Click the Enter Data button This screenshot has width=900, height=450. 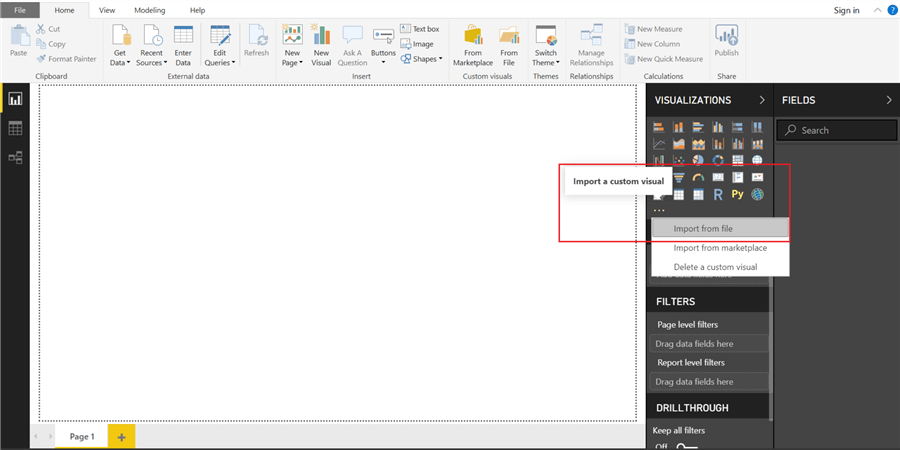[183, 46]
